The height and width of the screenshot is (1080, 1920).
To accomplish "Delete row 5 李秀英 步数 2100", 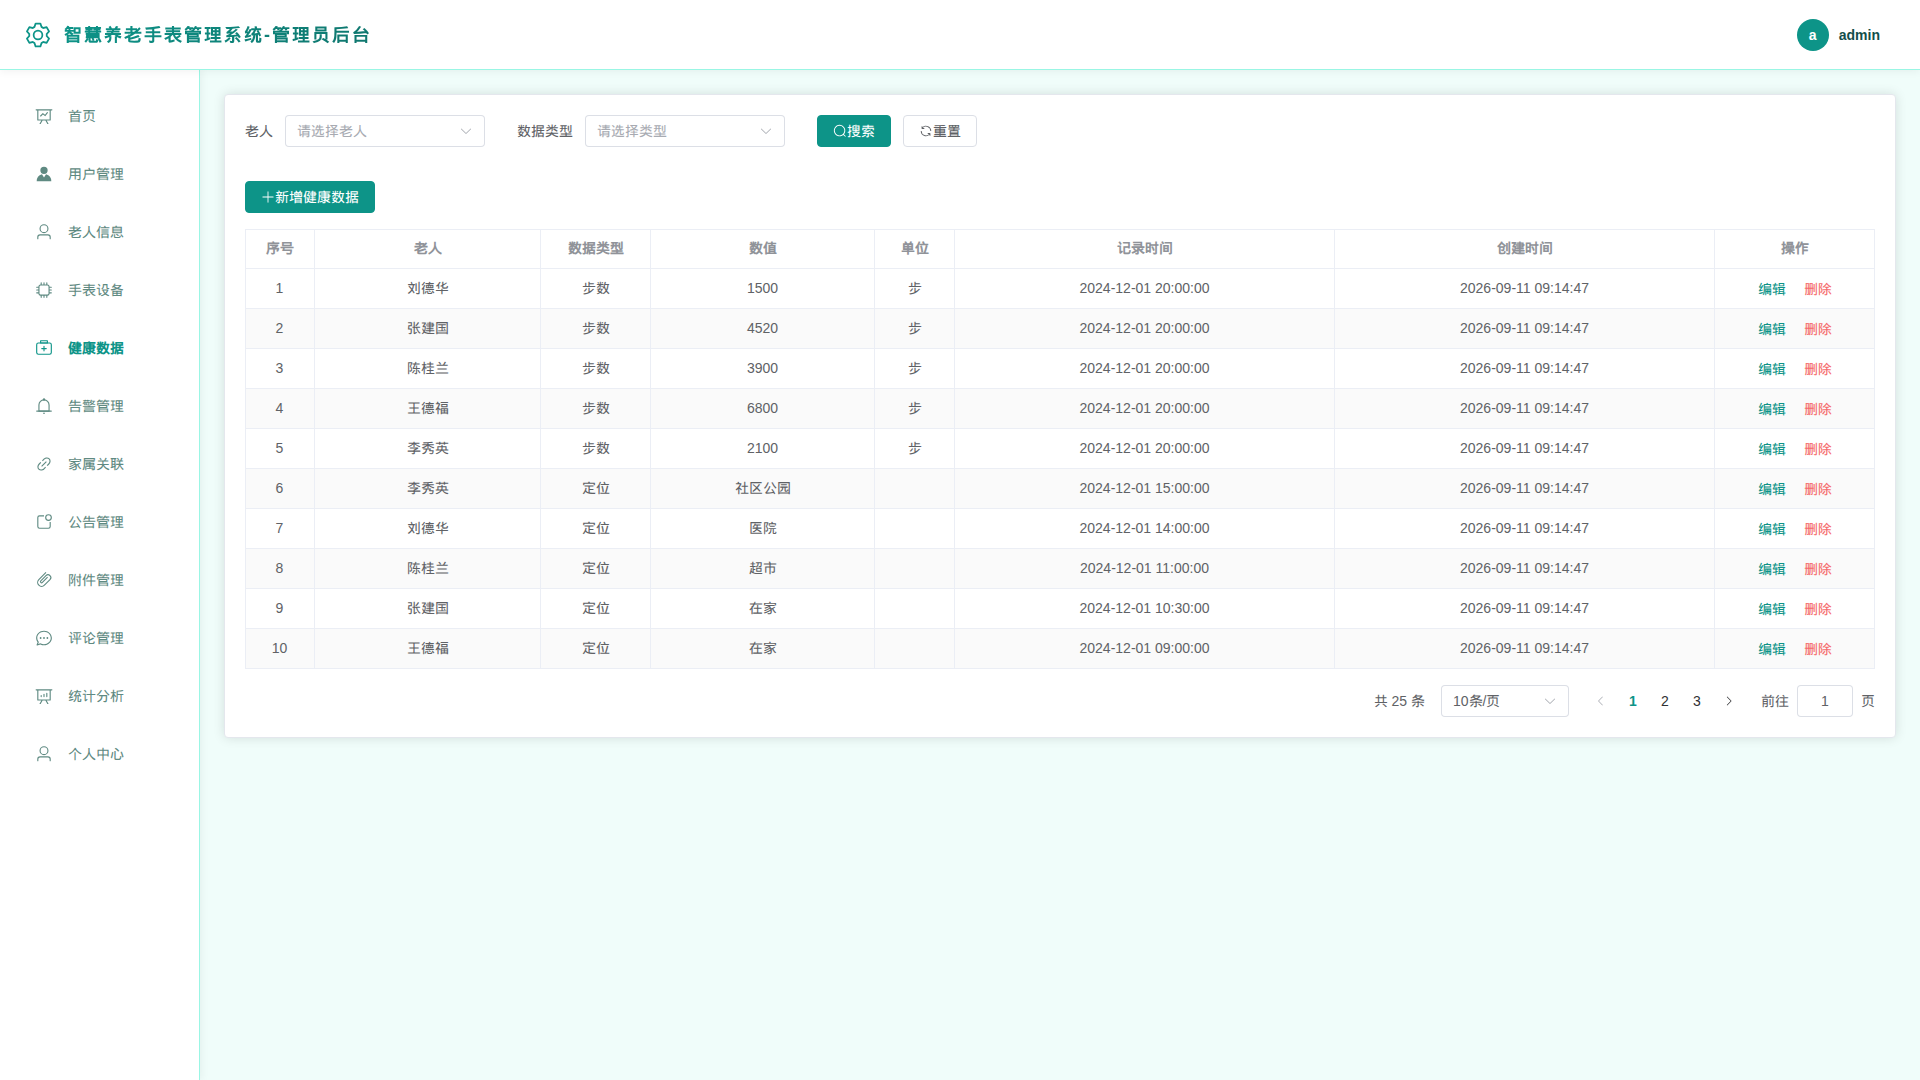I will click(x=1817, y=449).
